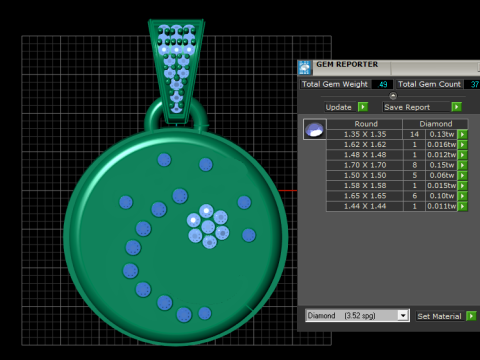Click the Gem Reporter panel icon

pos(304,68)
